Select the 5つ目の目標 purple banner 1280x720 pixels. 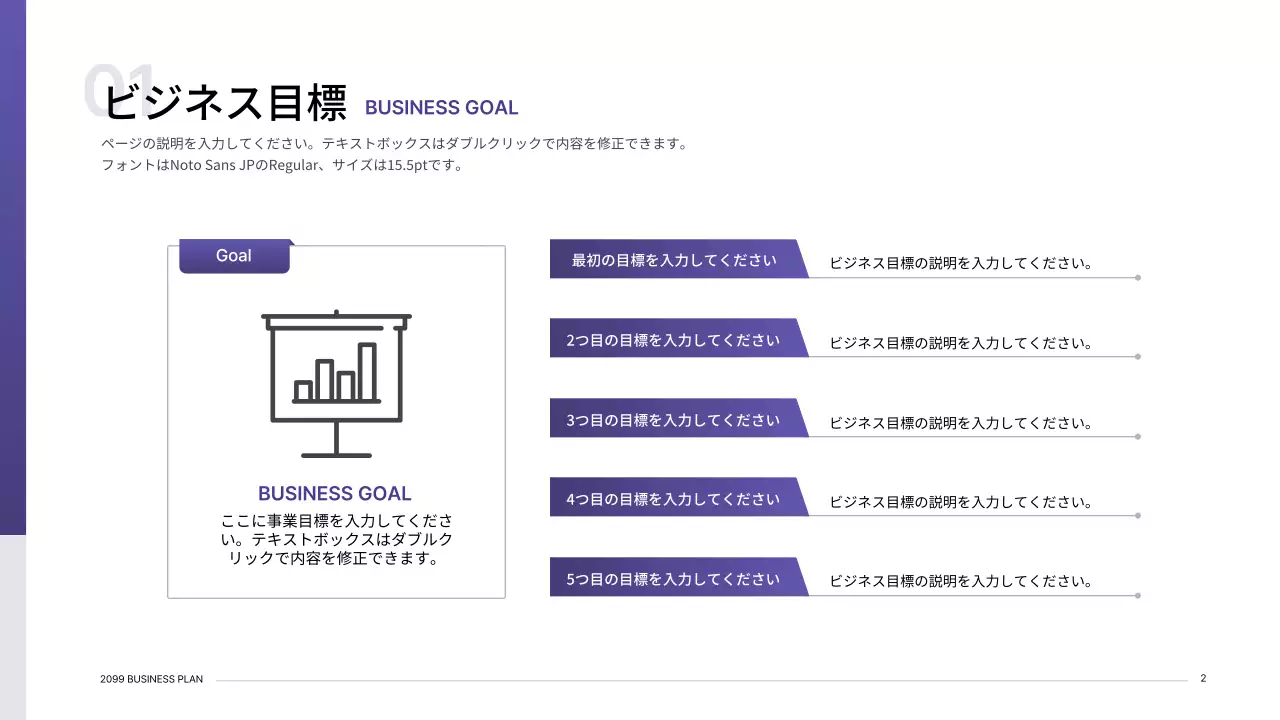pos(674,579)
